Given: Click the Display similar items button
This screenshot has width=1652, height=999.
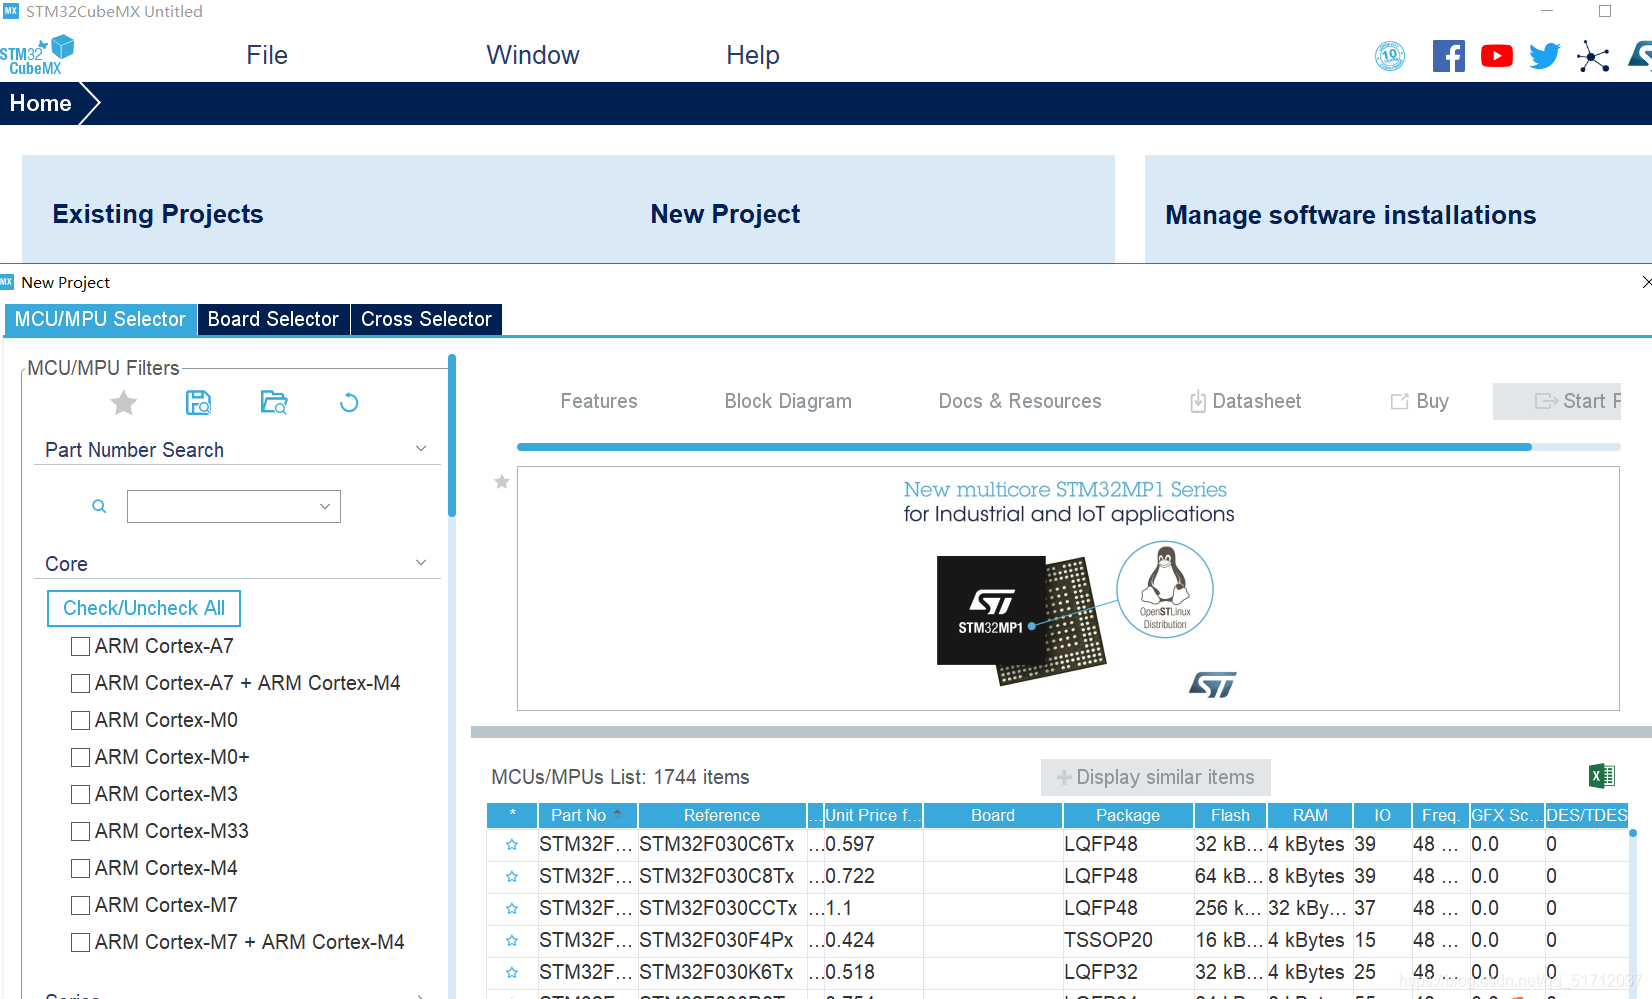Looking at the screenshot, I should point(1155,777).
